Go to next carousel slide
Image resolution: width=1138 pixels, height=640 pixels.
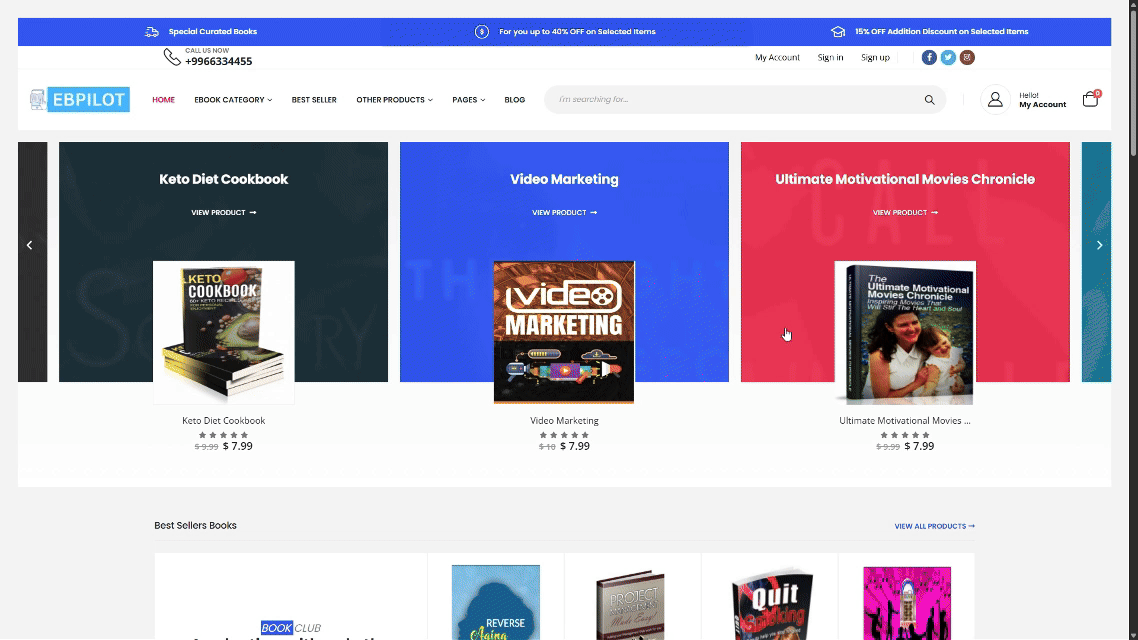(x=1100, y=245)
